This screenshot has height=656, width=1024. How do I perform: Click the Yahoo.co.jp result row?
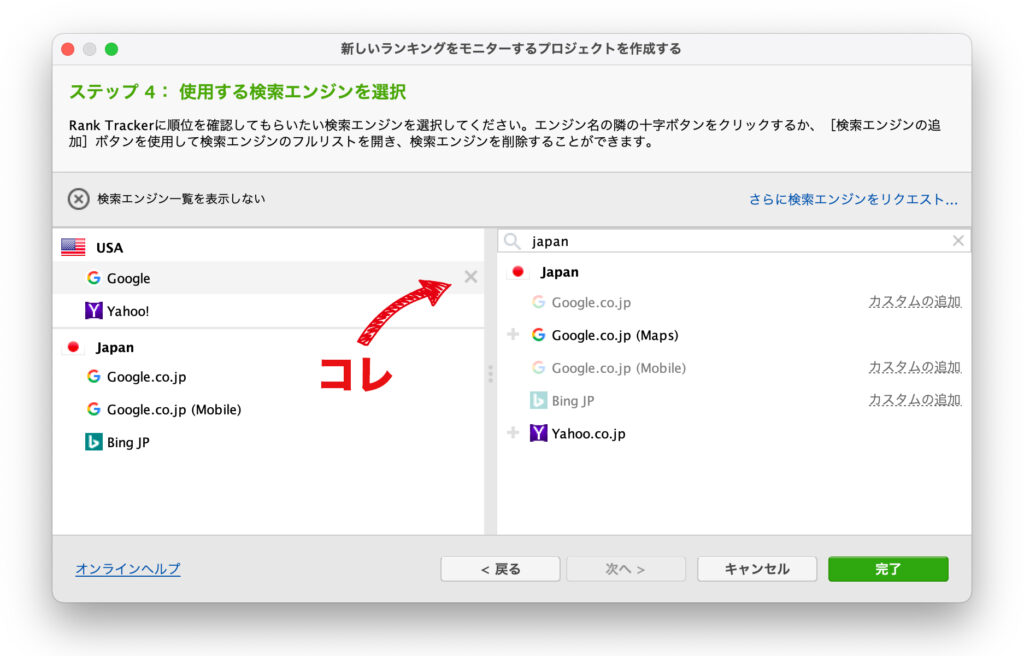[734, 433]
